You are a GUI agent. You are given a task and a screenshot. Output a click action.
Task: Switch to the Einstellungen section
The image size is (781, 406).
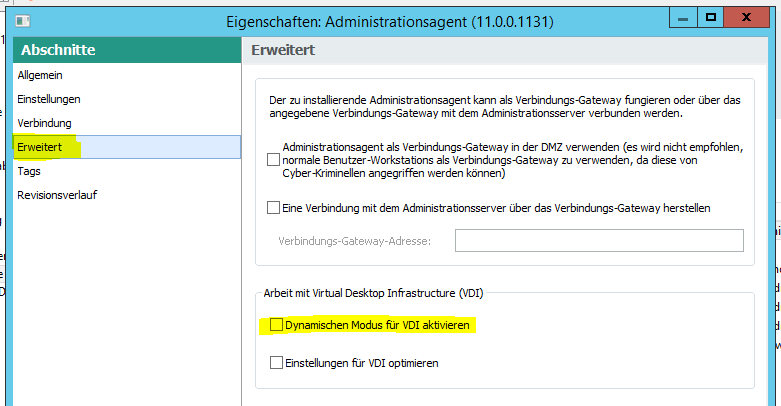click(x=49, y=99)
